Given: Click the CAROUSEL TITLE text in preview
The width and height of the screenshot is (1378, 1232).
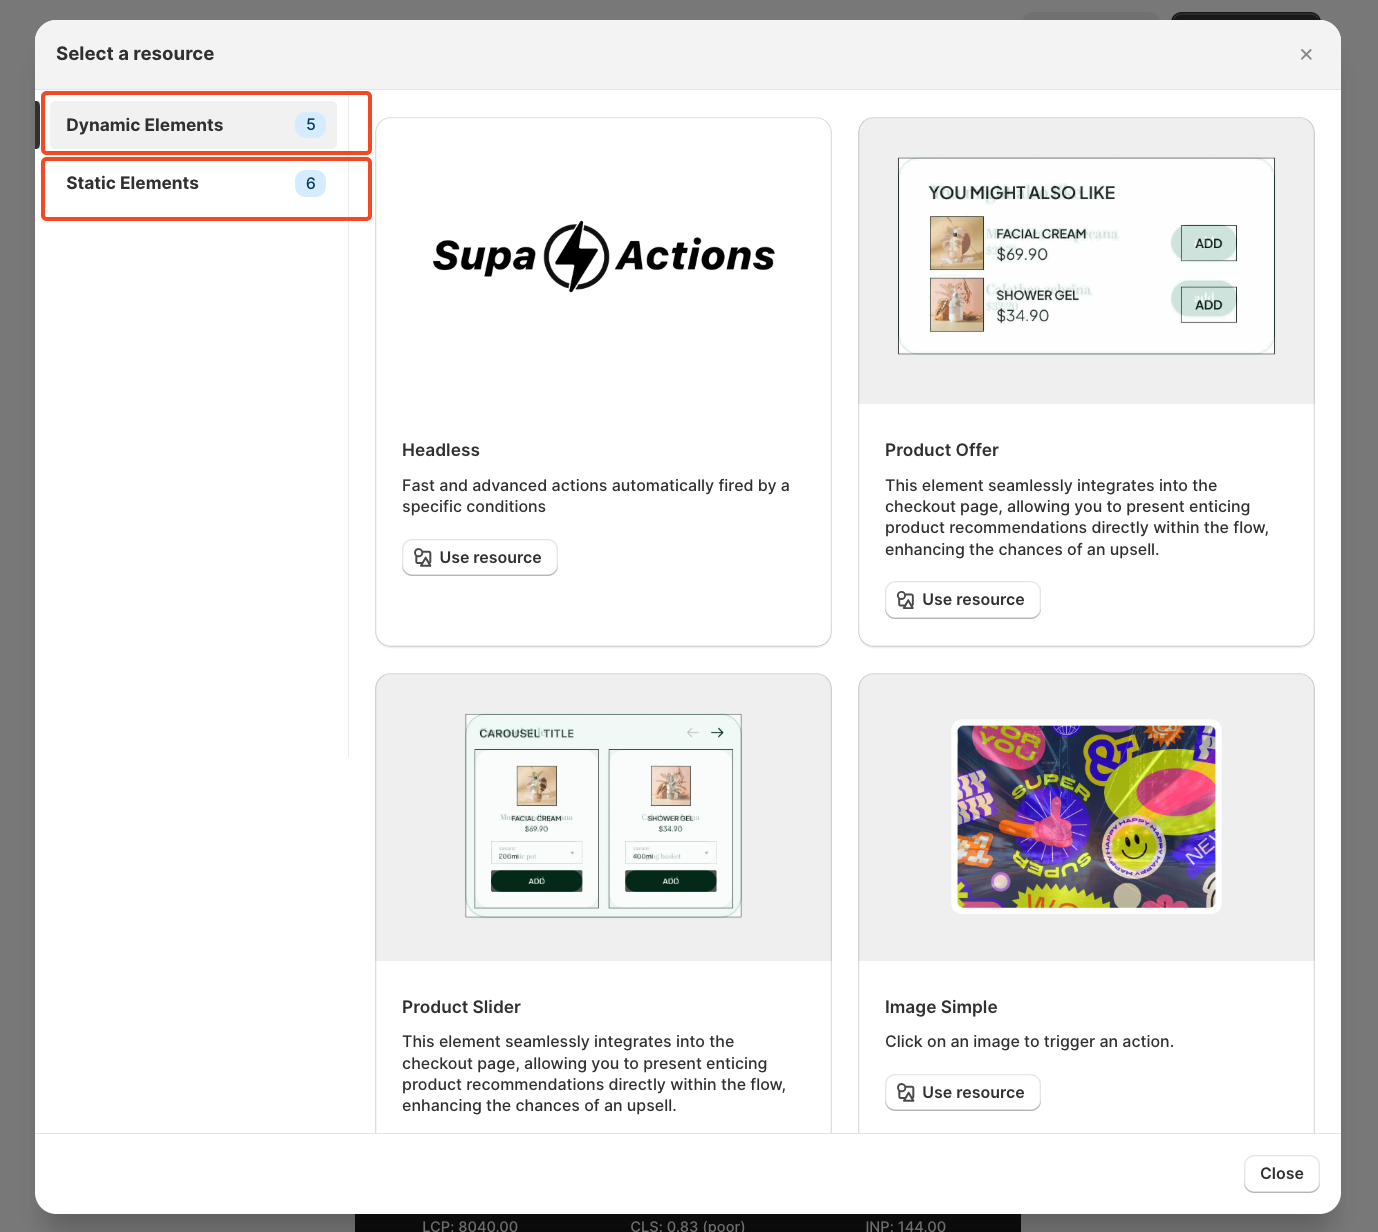Looking at the screenshot, I should tap(527, 733).
